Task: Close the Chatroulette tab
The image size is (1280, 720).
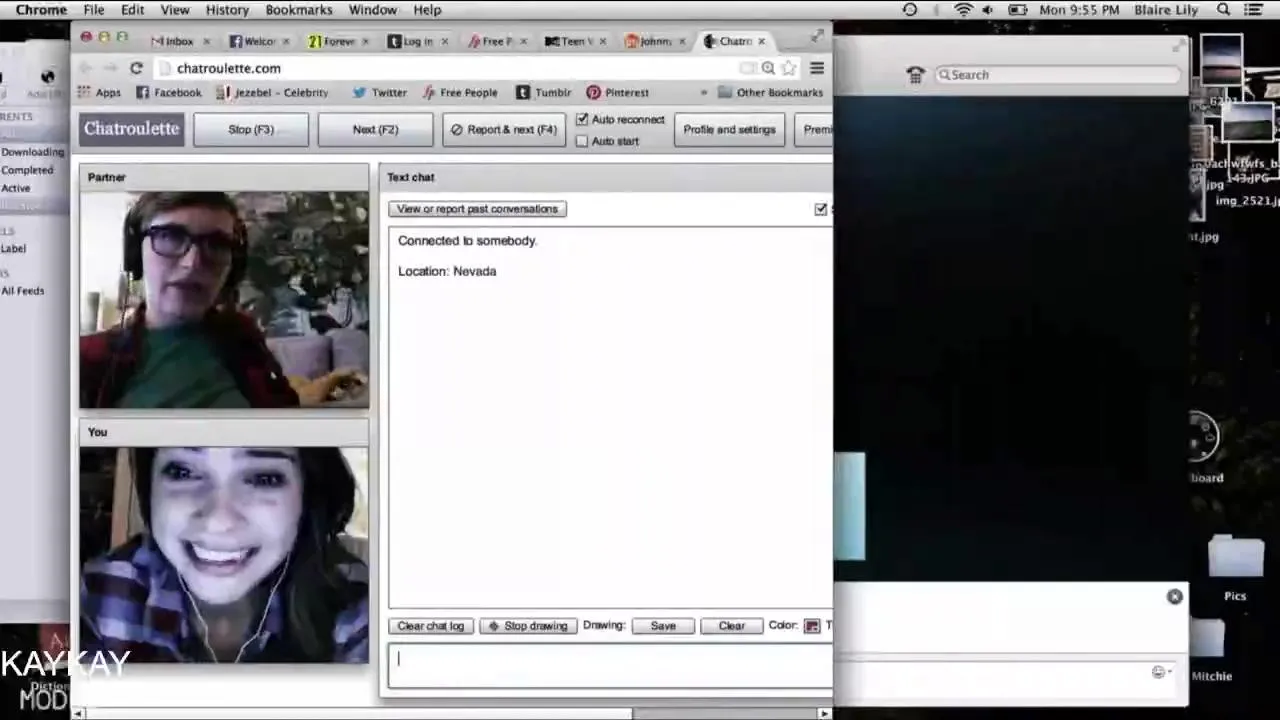Action: point(762,41)
